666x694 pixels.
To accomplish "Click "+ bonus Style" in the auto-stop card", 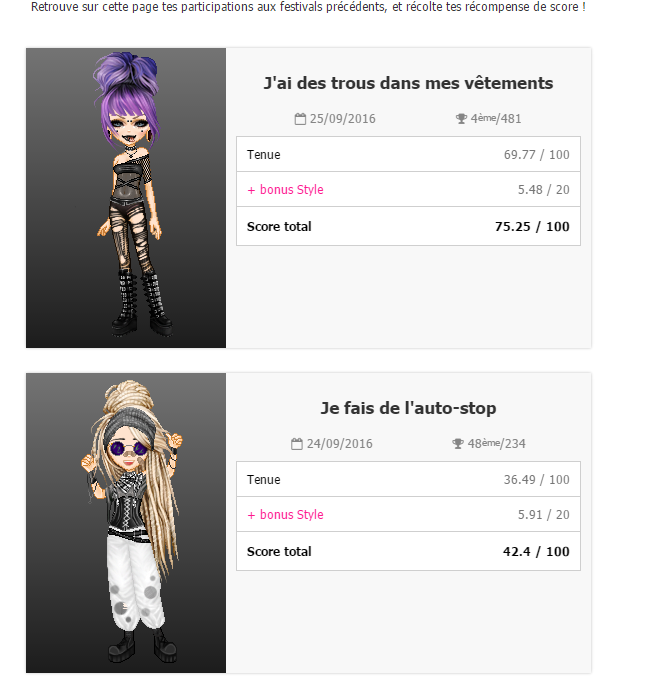I will pyautogui.click(x=285, y=515).
